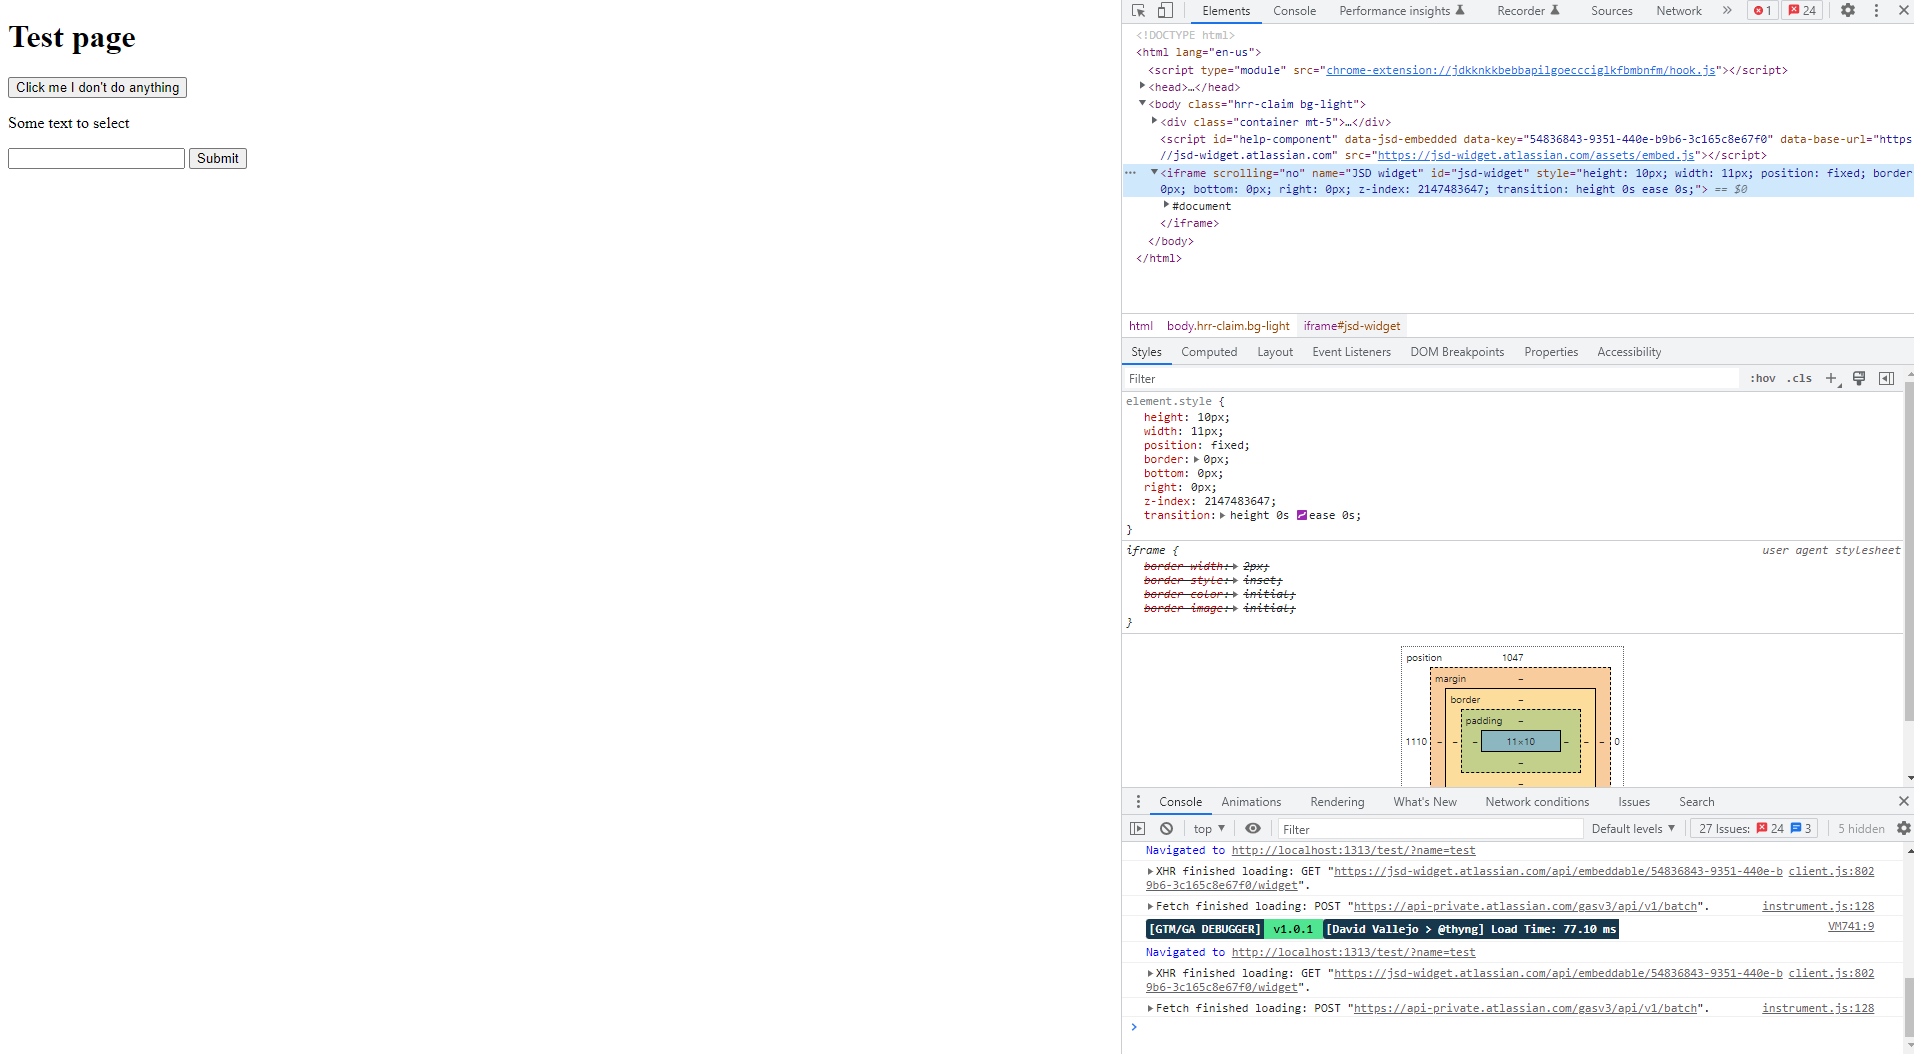This screenshot has width=1914, height=1054.
Task: Clear the console with the ban icon
Action: [x=1166, y=829]
